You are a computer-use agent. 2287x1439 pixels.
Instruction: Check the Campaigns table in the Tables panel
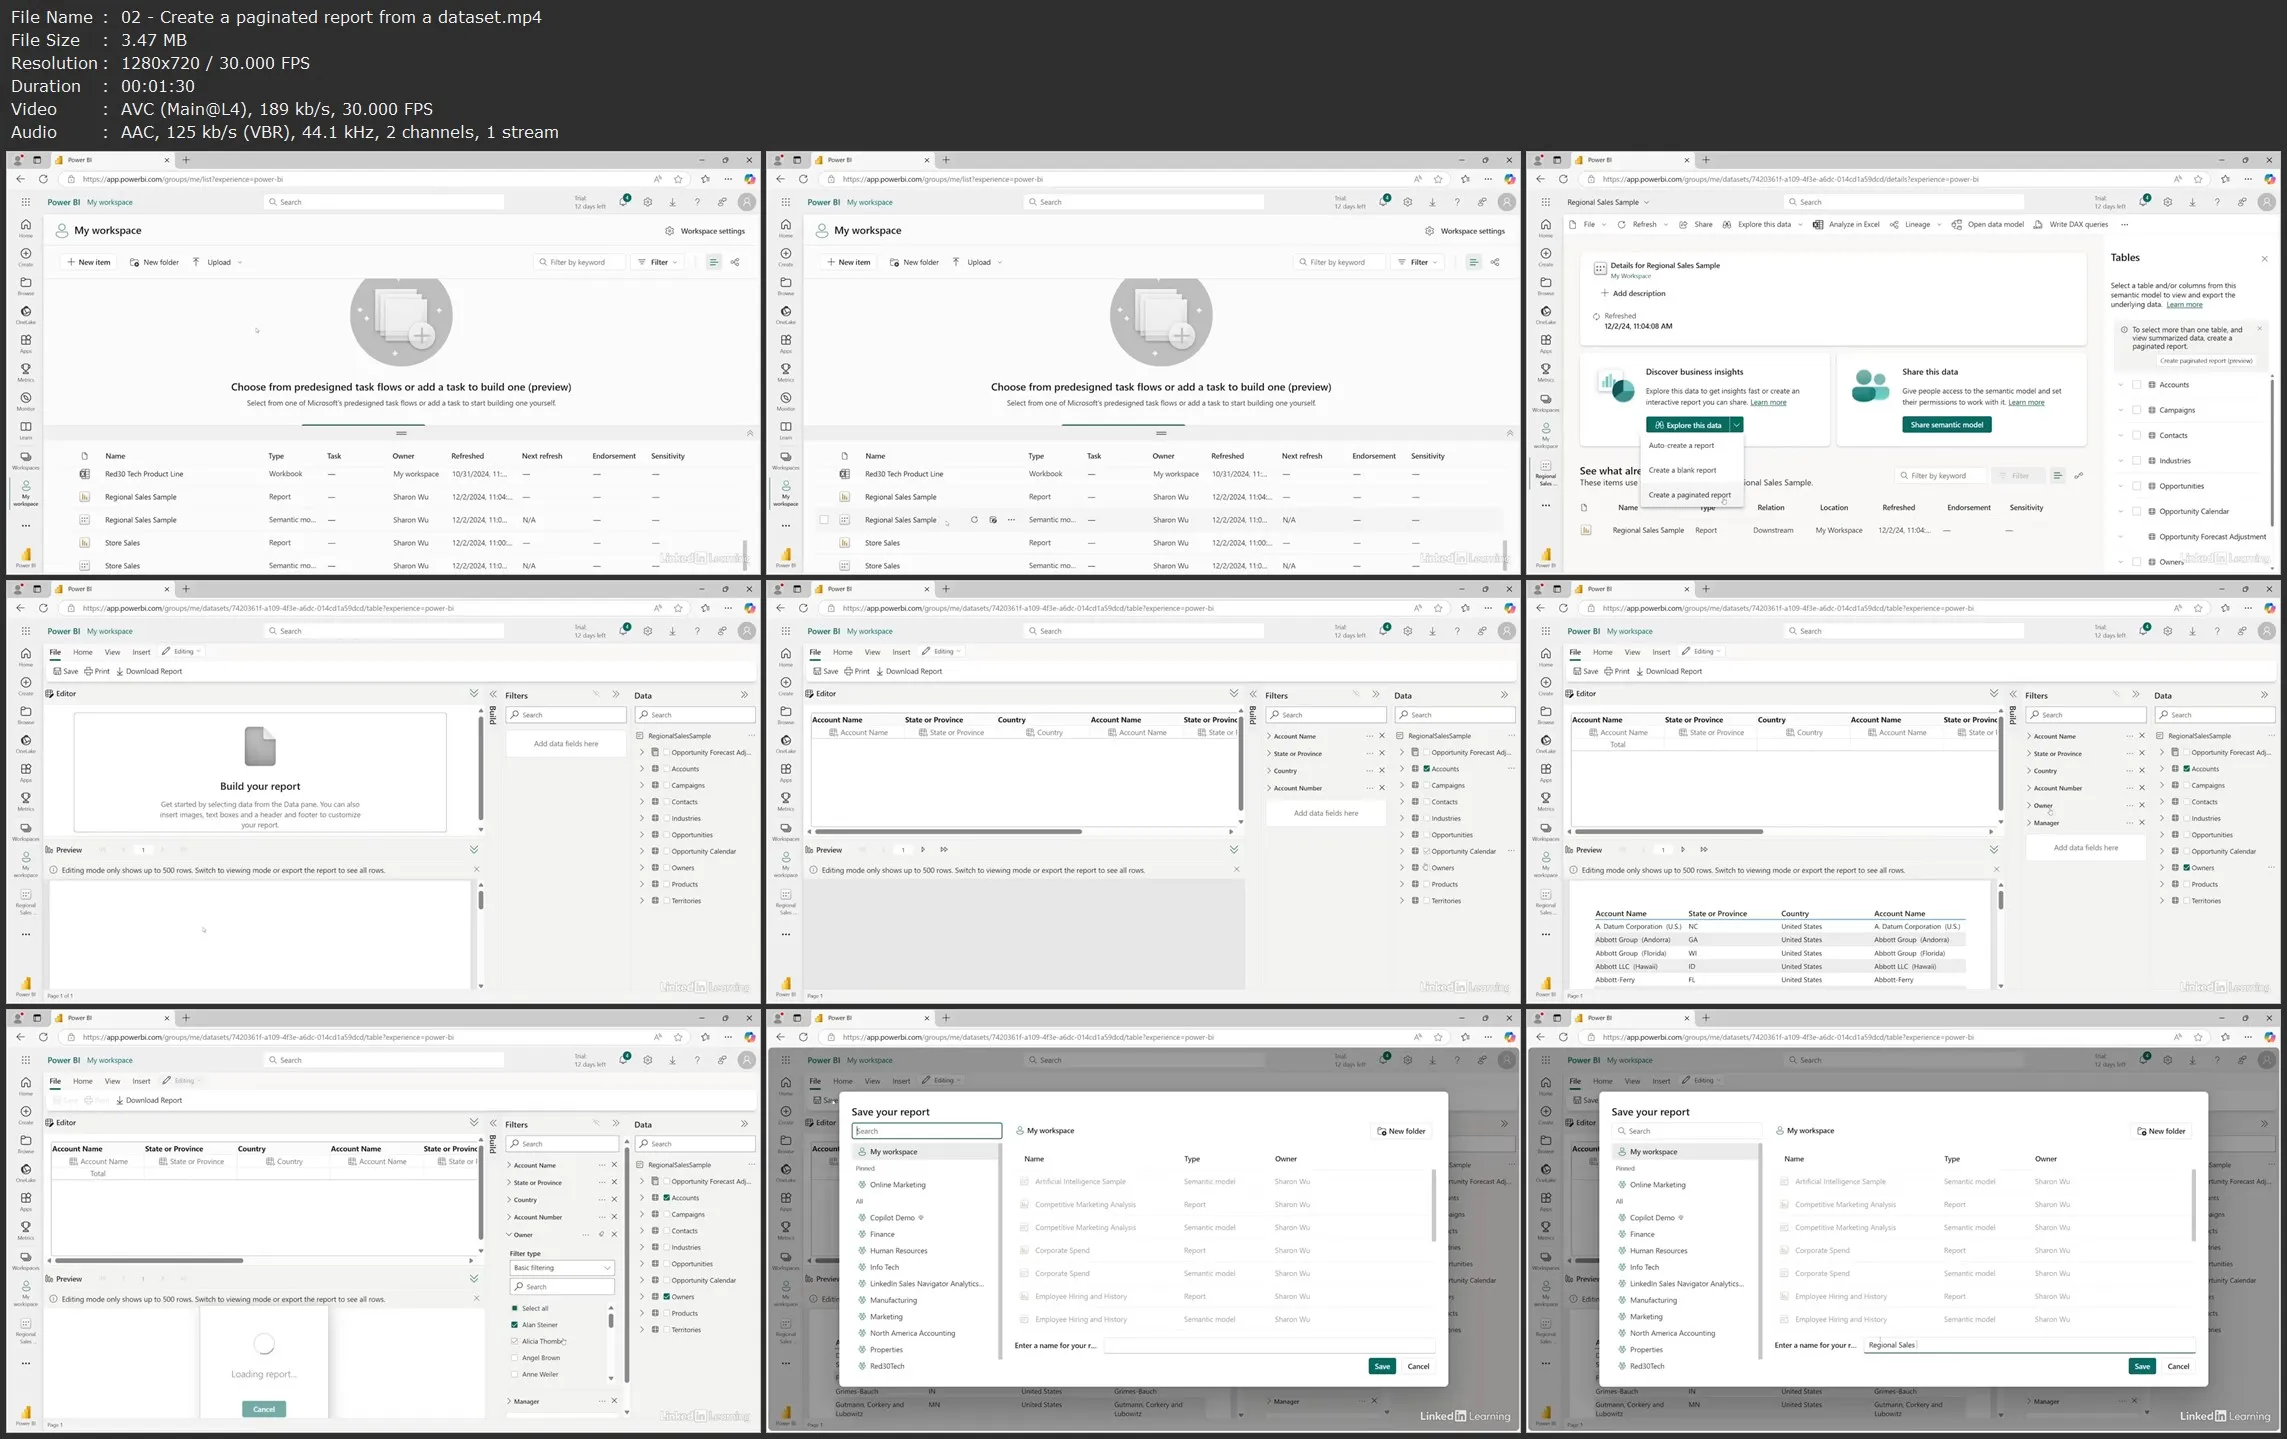click(x=2137, y=410)
